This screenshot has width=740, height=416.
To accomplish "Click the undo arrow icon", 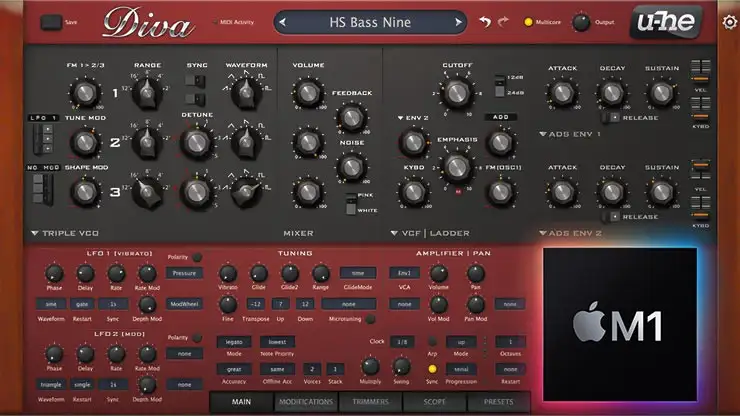I will 485,22.
